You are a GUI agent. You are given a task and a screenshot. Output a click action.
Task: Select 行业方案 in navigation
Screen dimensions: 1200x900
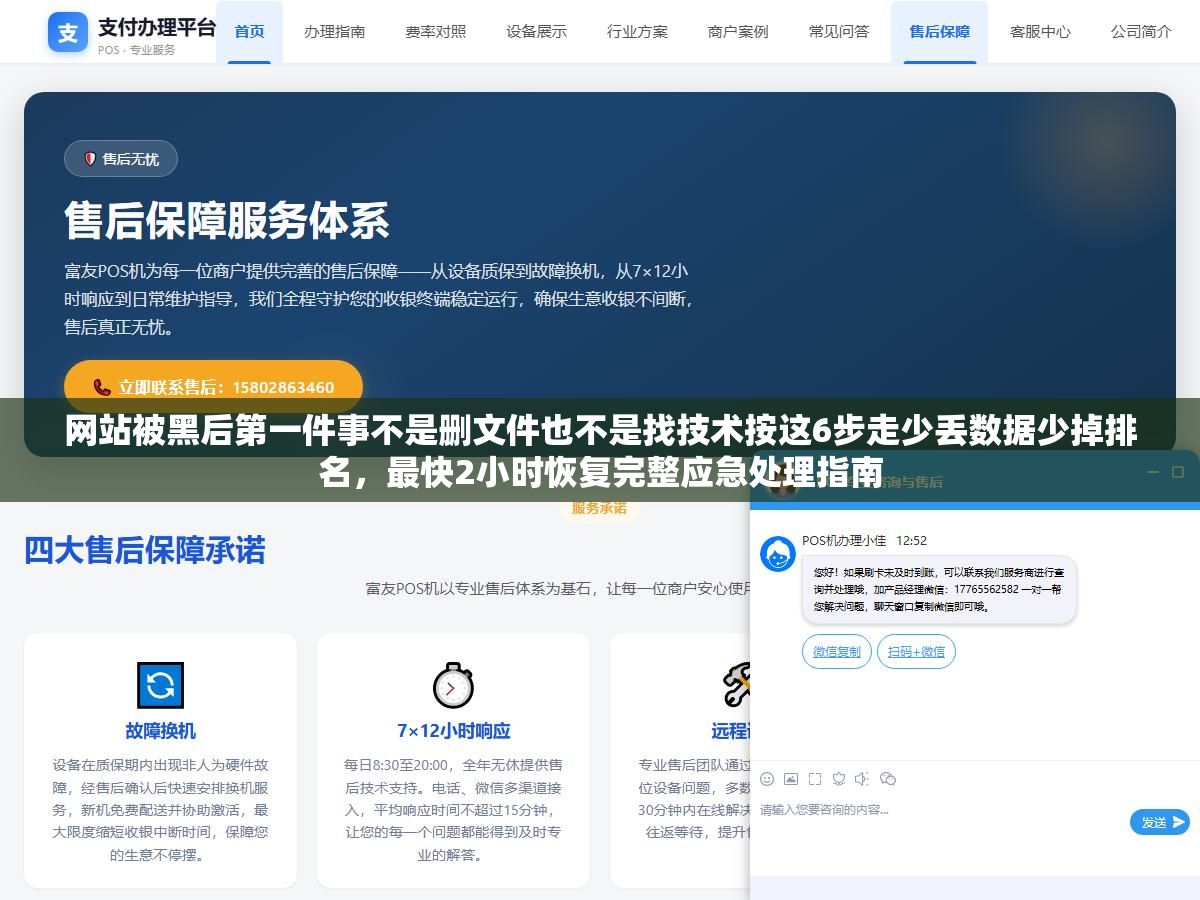637,31
